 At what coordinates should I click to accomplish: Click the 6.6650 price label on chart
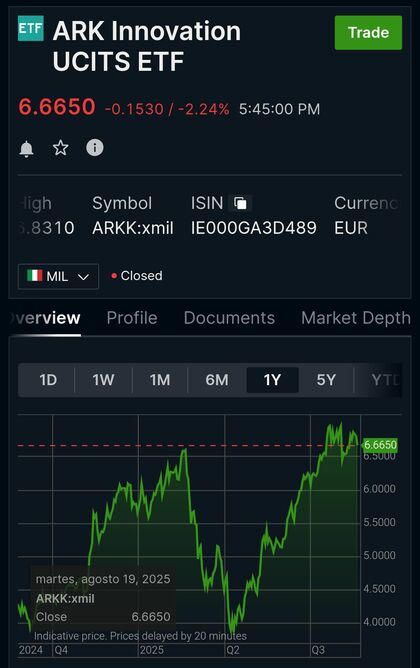coord(380,445)
